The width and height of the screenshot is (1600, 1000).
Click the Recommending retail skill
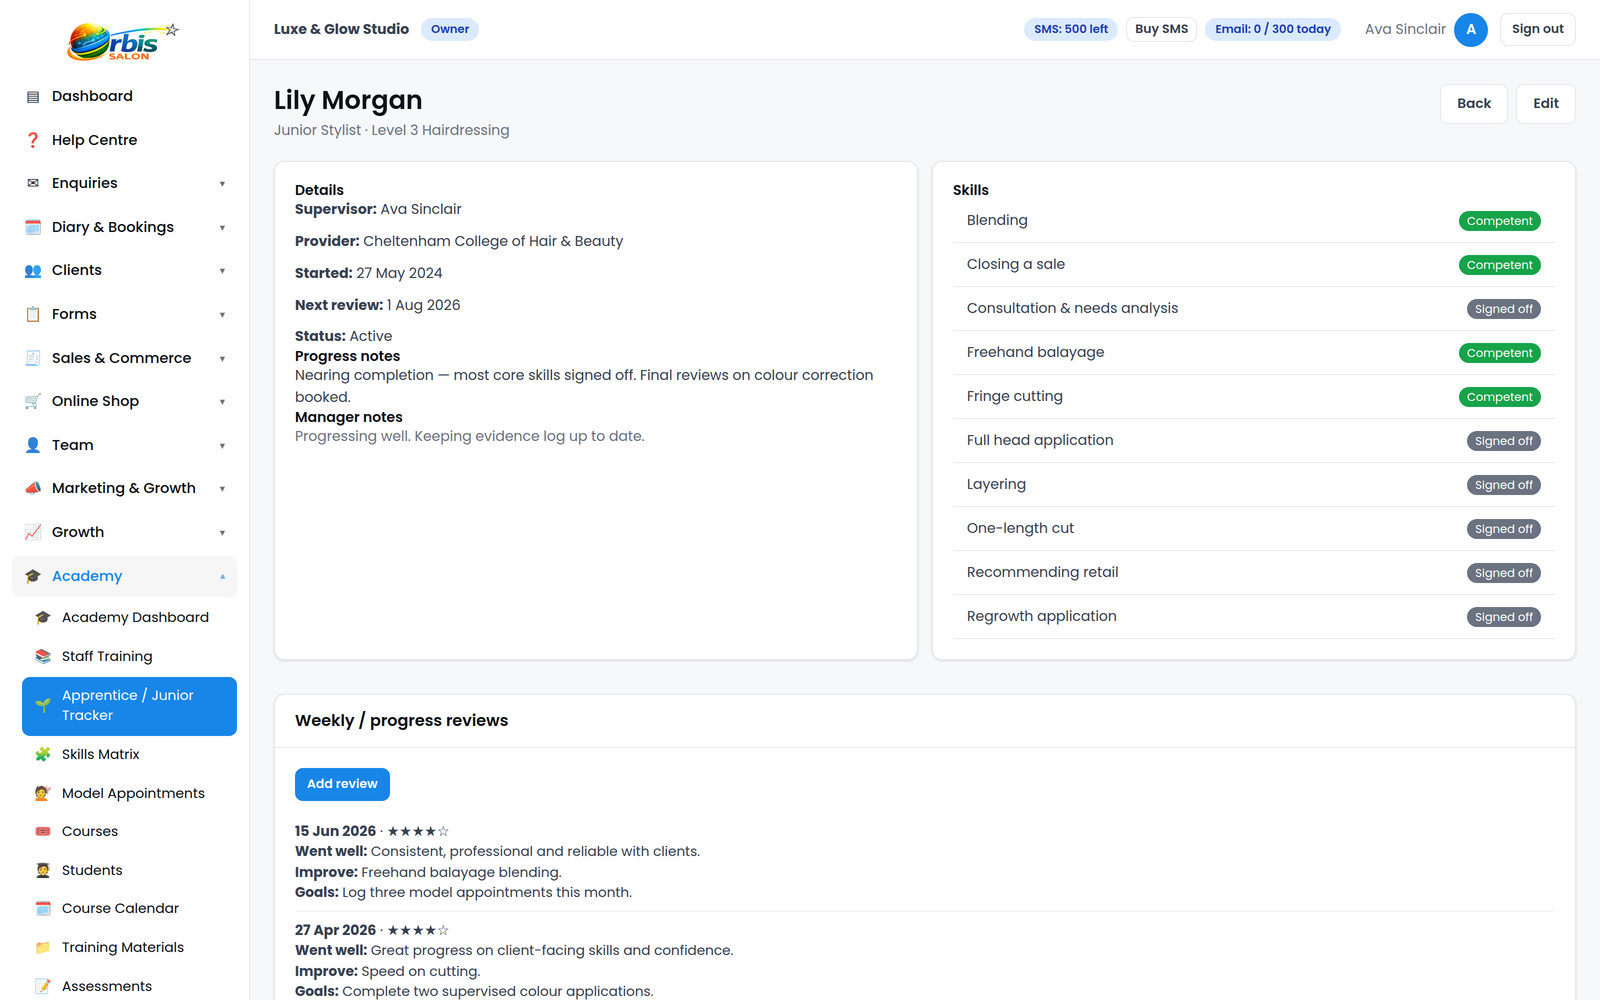point(1254,573)
